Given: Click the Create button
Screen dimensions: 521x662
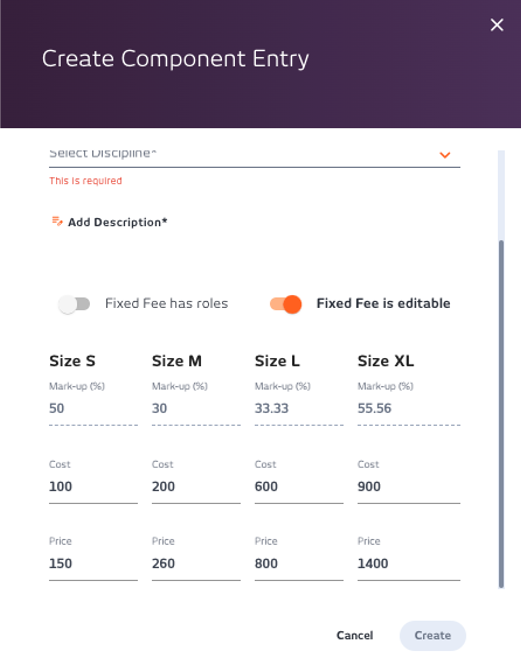Looking at the screenshot, I should 433,635.
